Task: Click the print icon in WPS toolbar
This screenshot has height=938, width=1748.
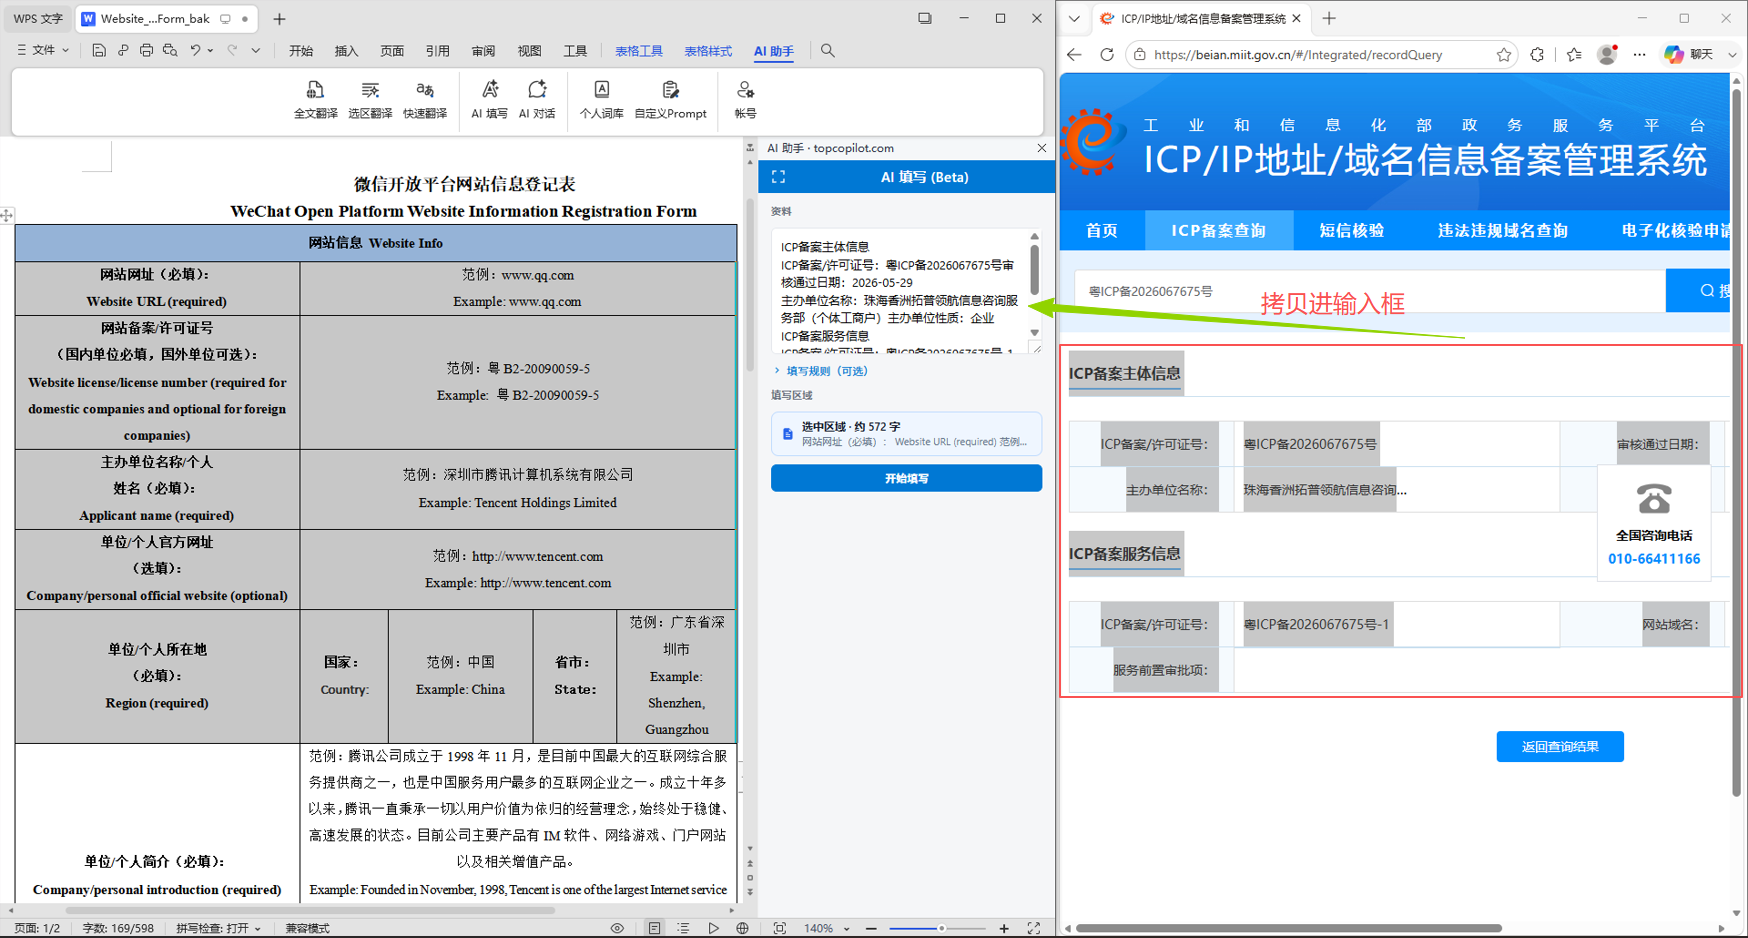Action: click(x=146, y=50)
